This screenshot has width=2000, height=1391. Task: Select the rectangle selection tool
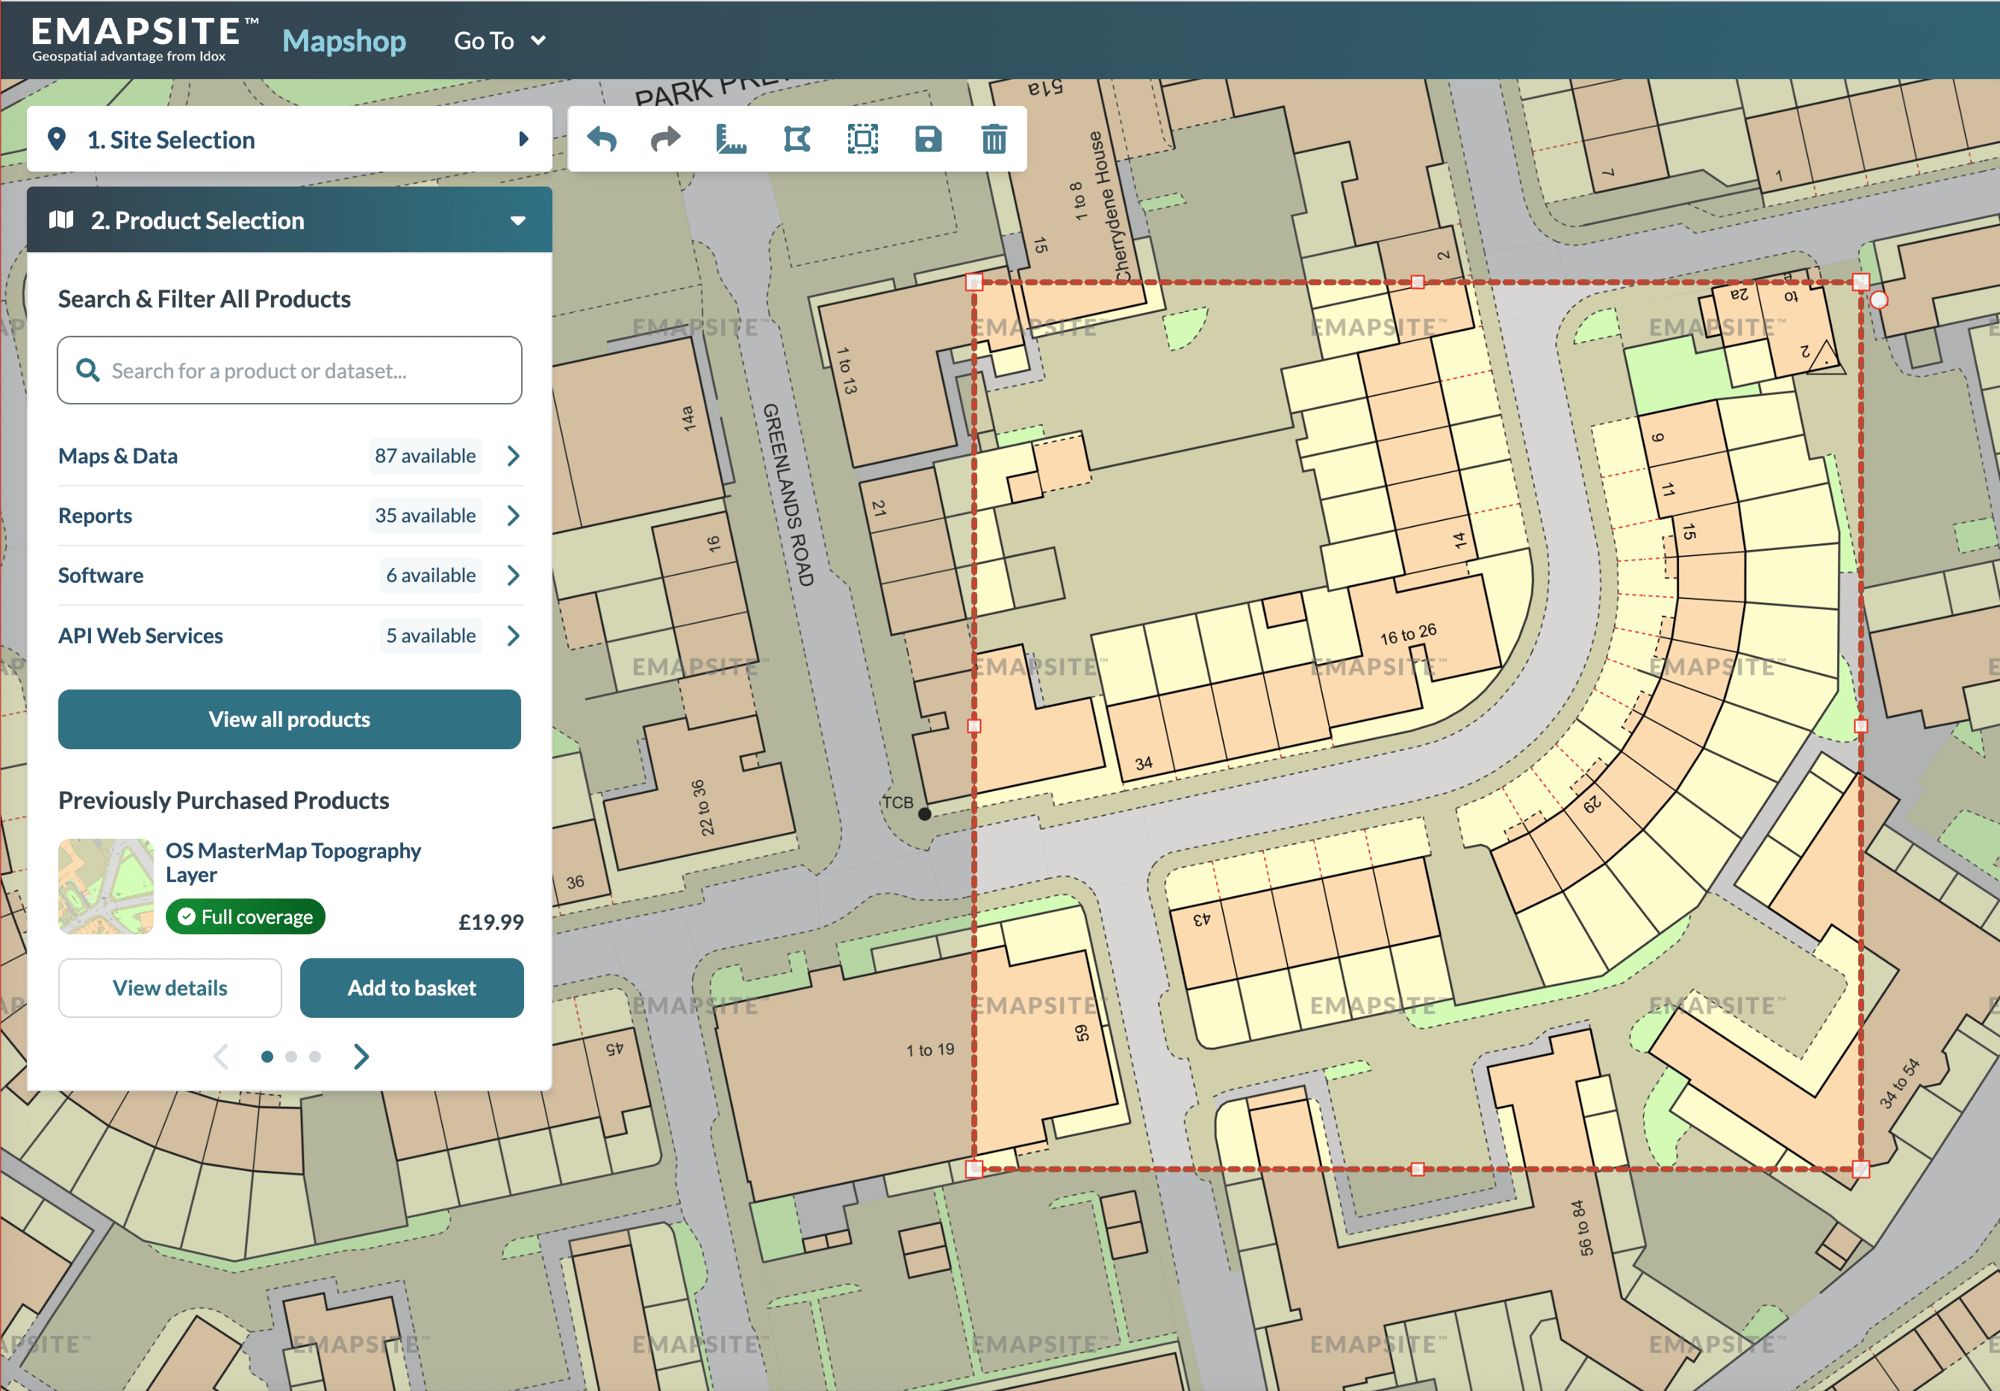pos(862,139)
